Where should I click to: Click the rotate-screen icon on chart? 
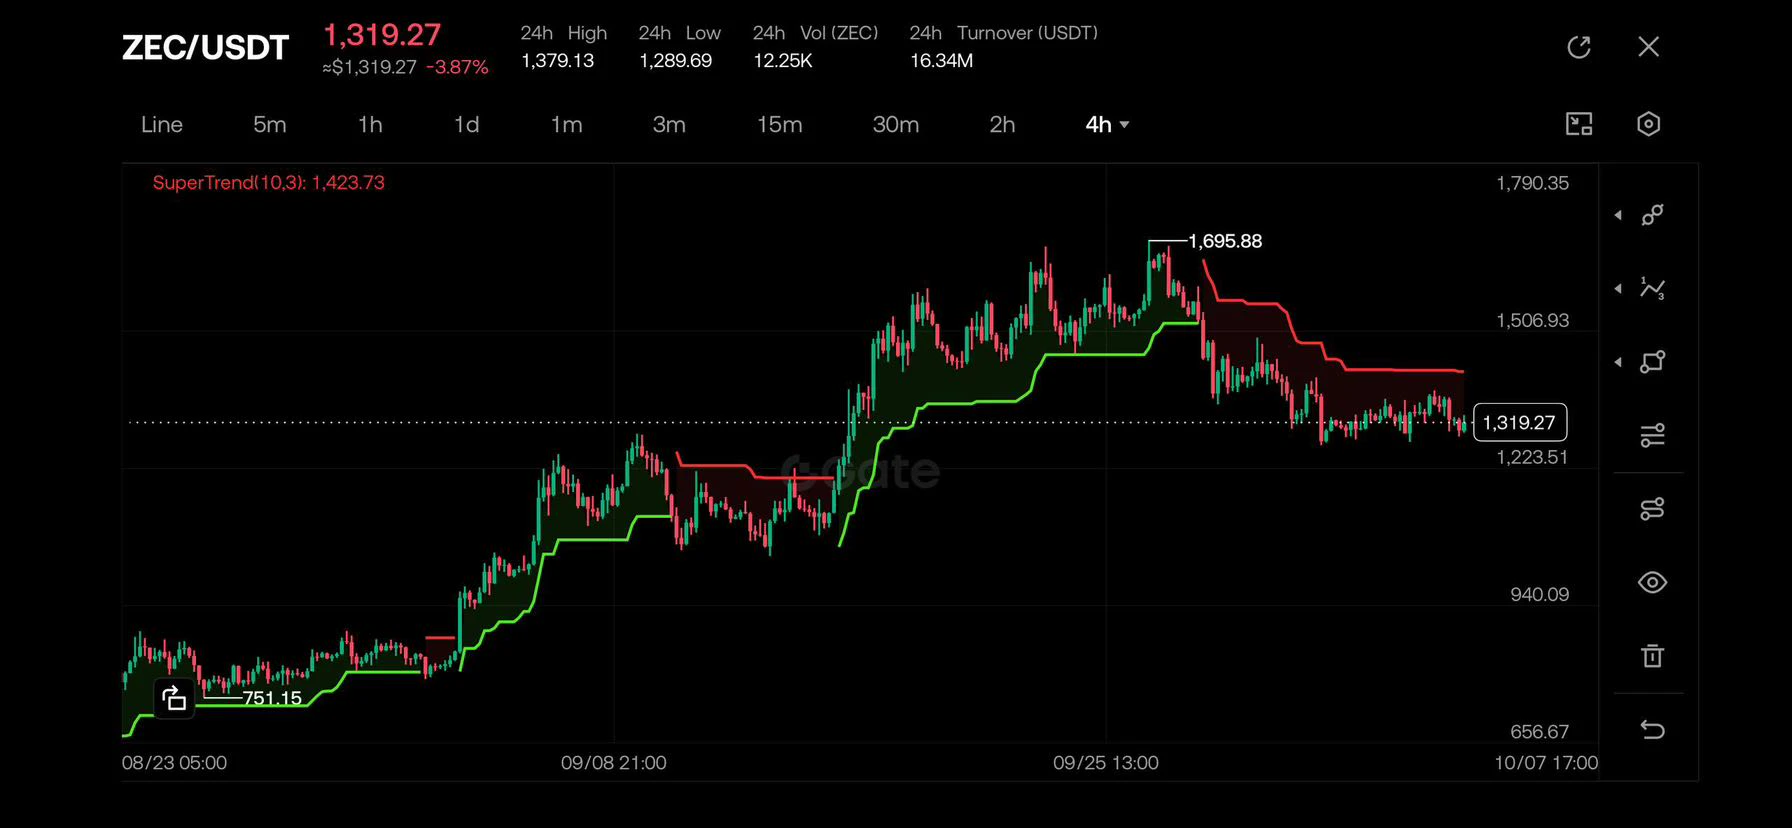(x=174, y=698)
